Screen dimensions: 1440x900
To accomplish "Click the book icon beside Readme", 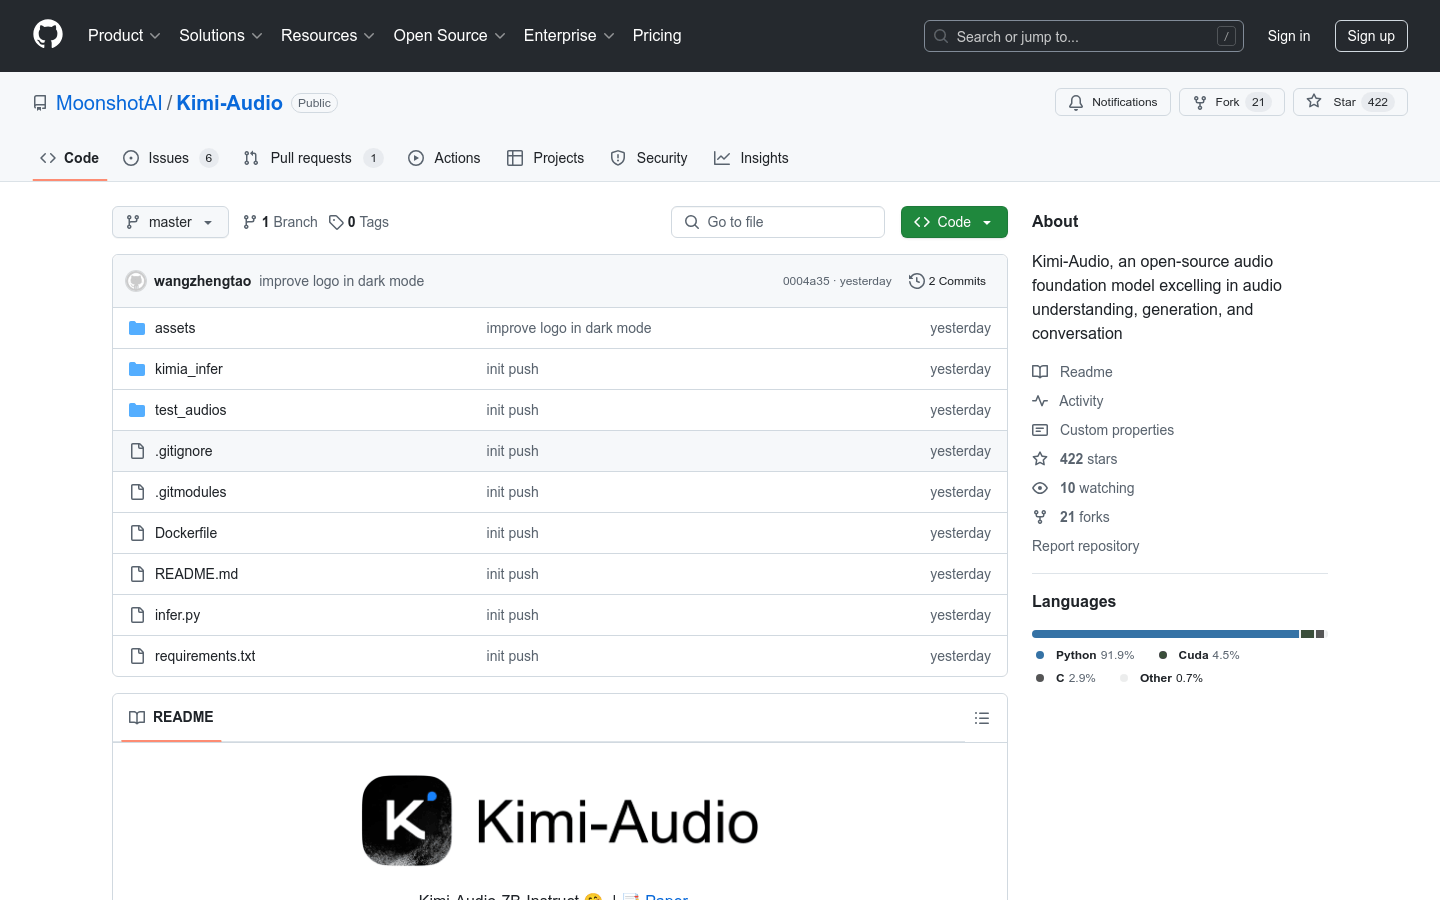I will point(1040,372).
